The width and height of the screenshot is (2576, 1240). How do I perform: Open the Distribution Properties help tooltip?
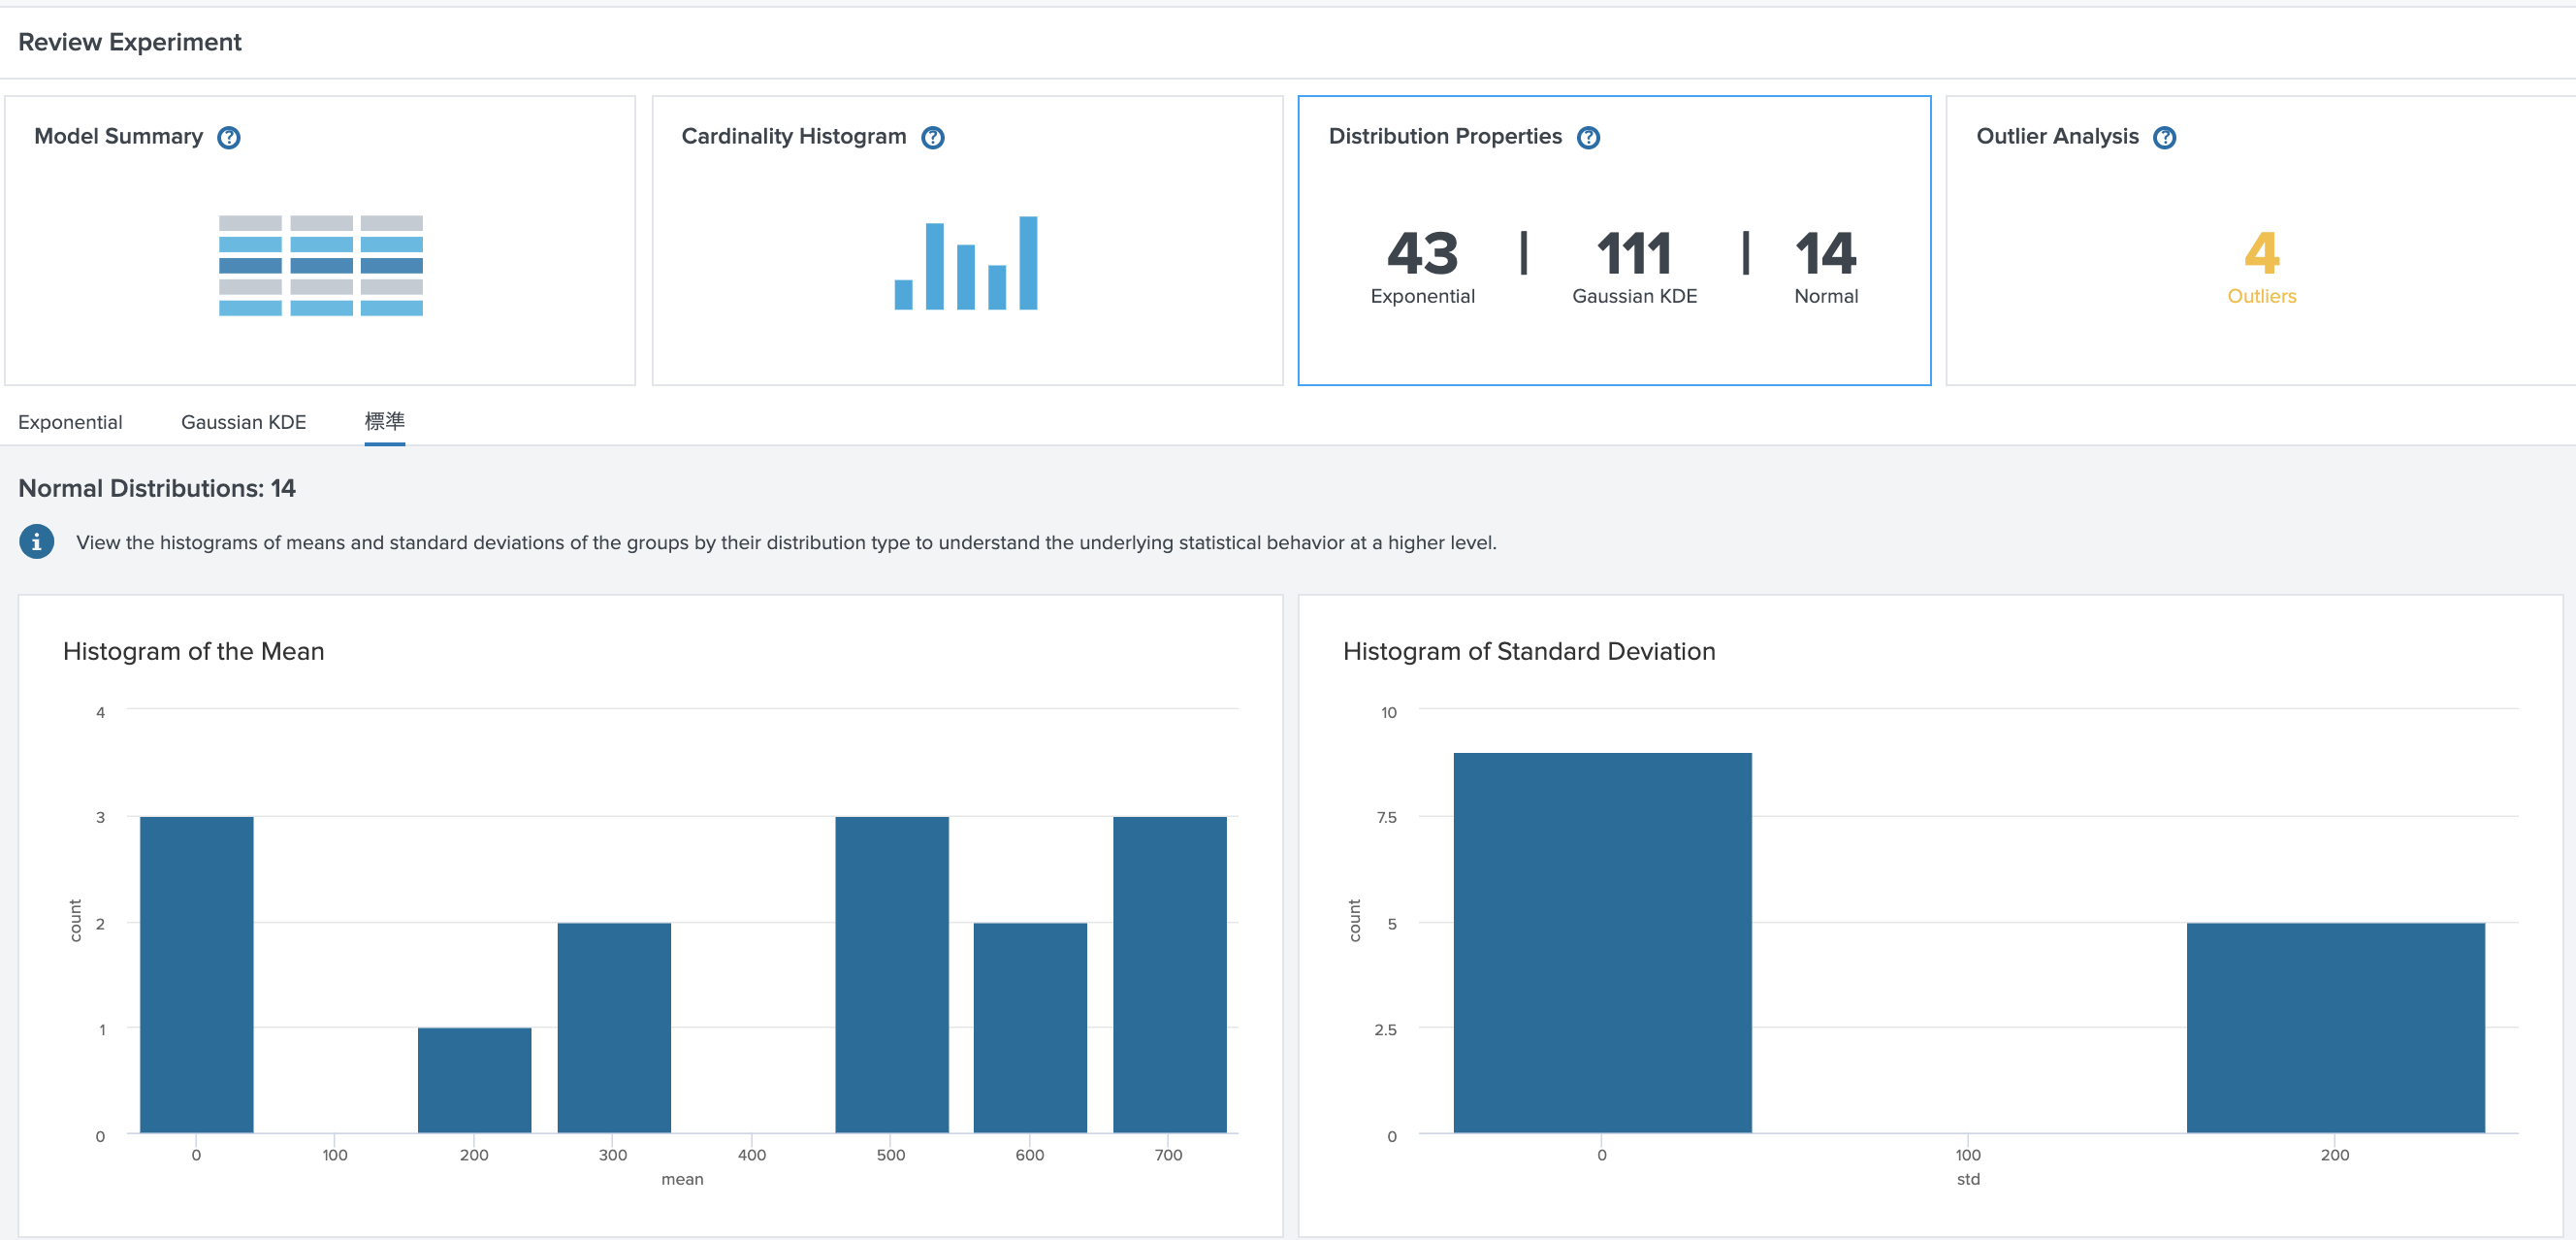1589,138
